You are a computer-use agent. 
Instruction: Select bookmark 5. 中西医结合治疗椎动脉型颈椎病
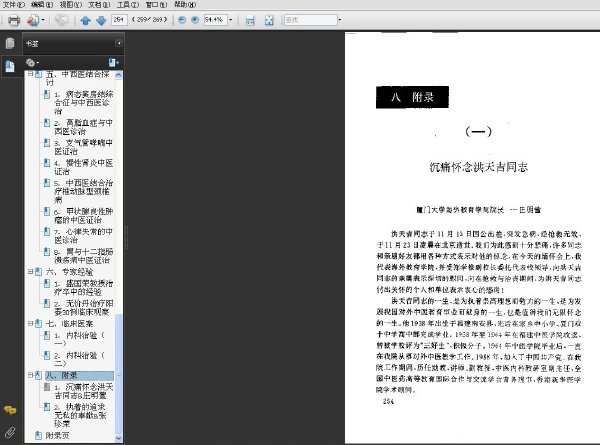(x=83, y=191)
